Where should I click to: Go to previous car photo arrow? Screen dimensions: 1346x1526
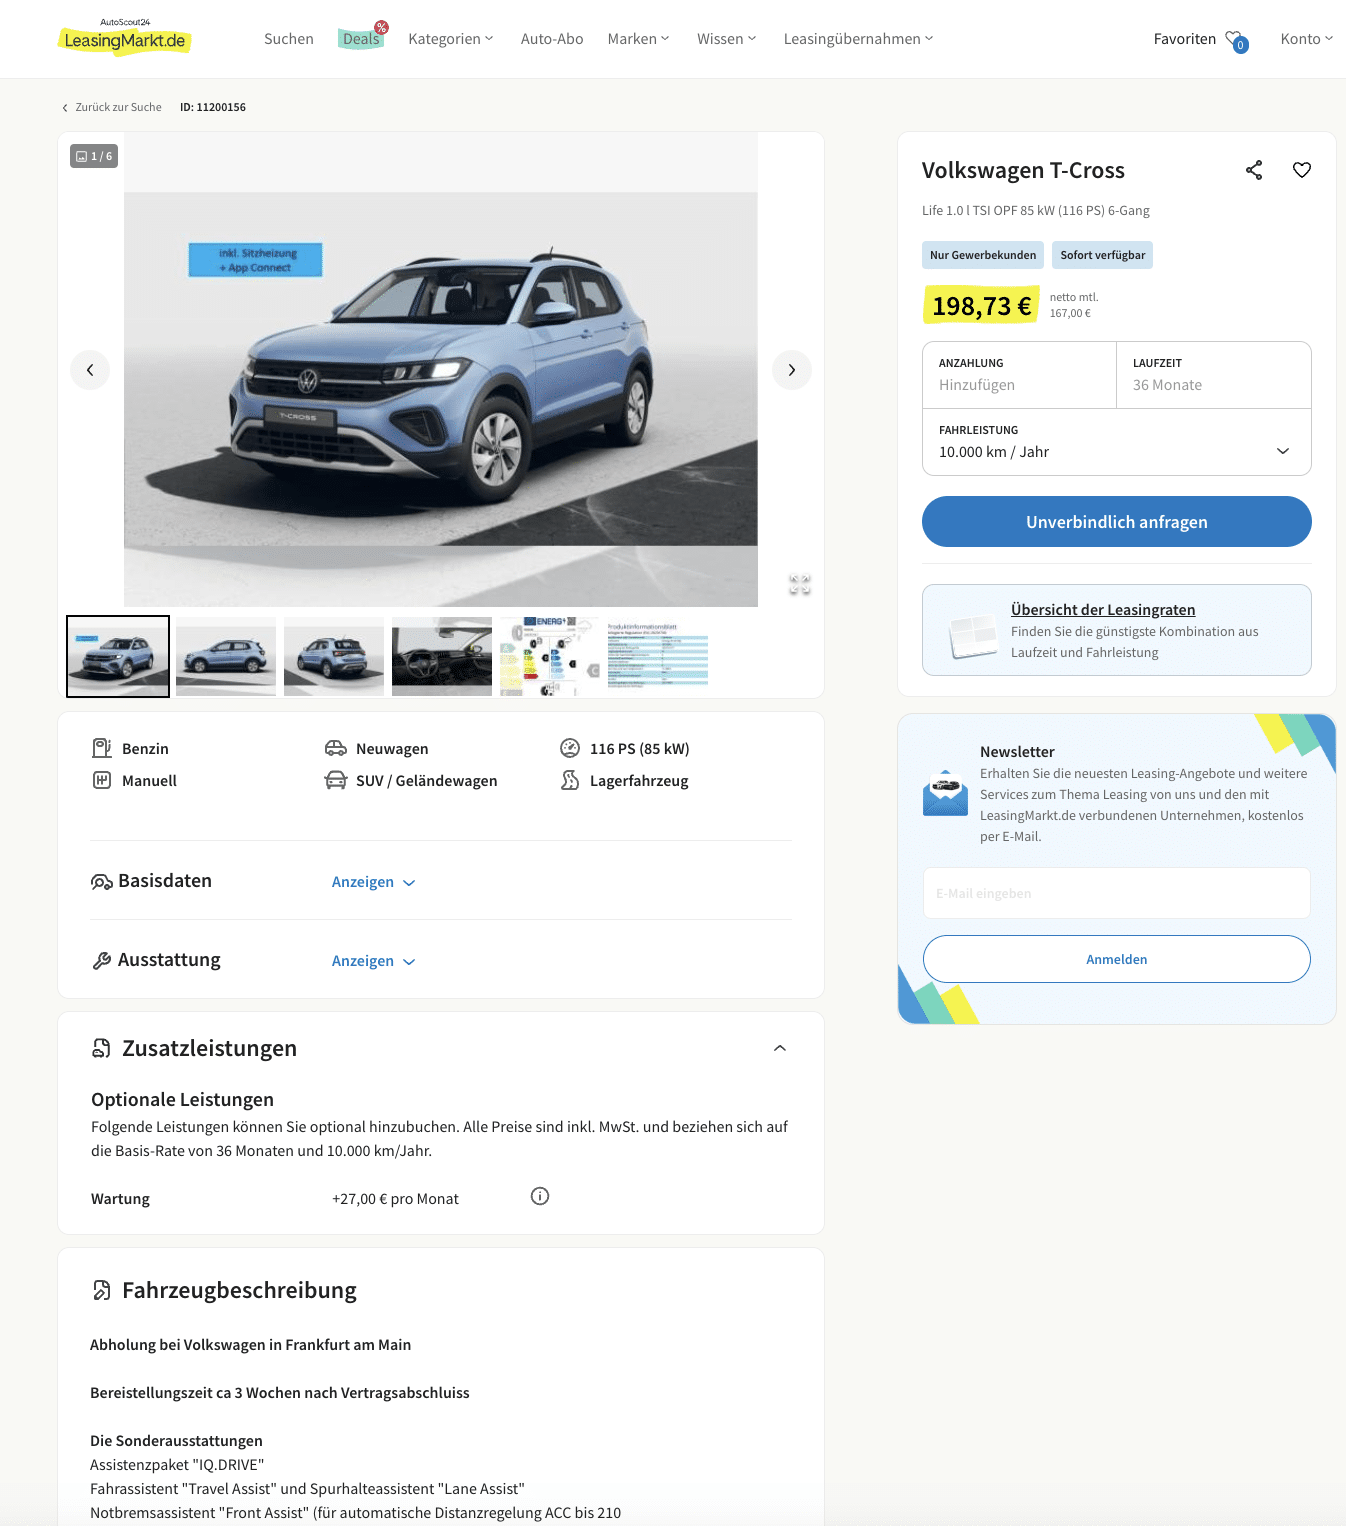coord(90,370)
